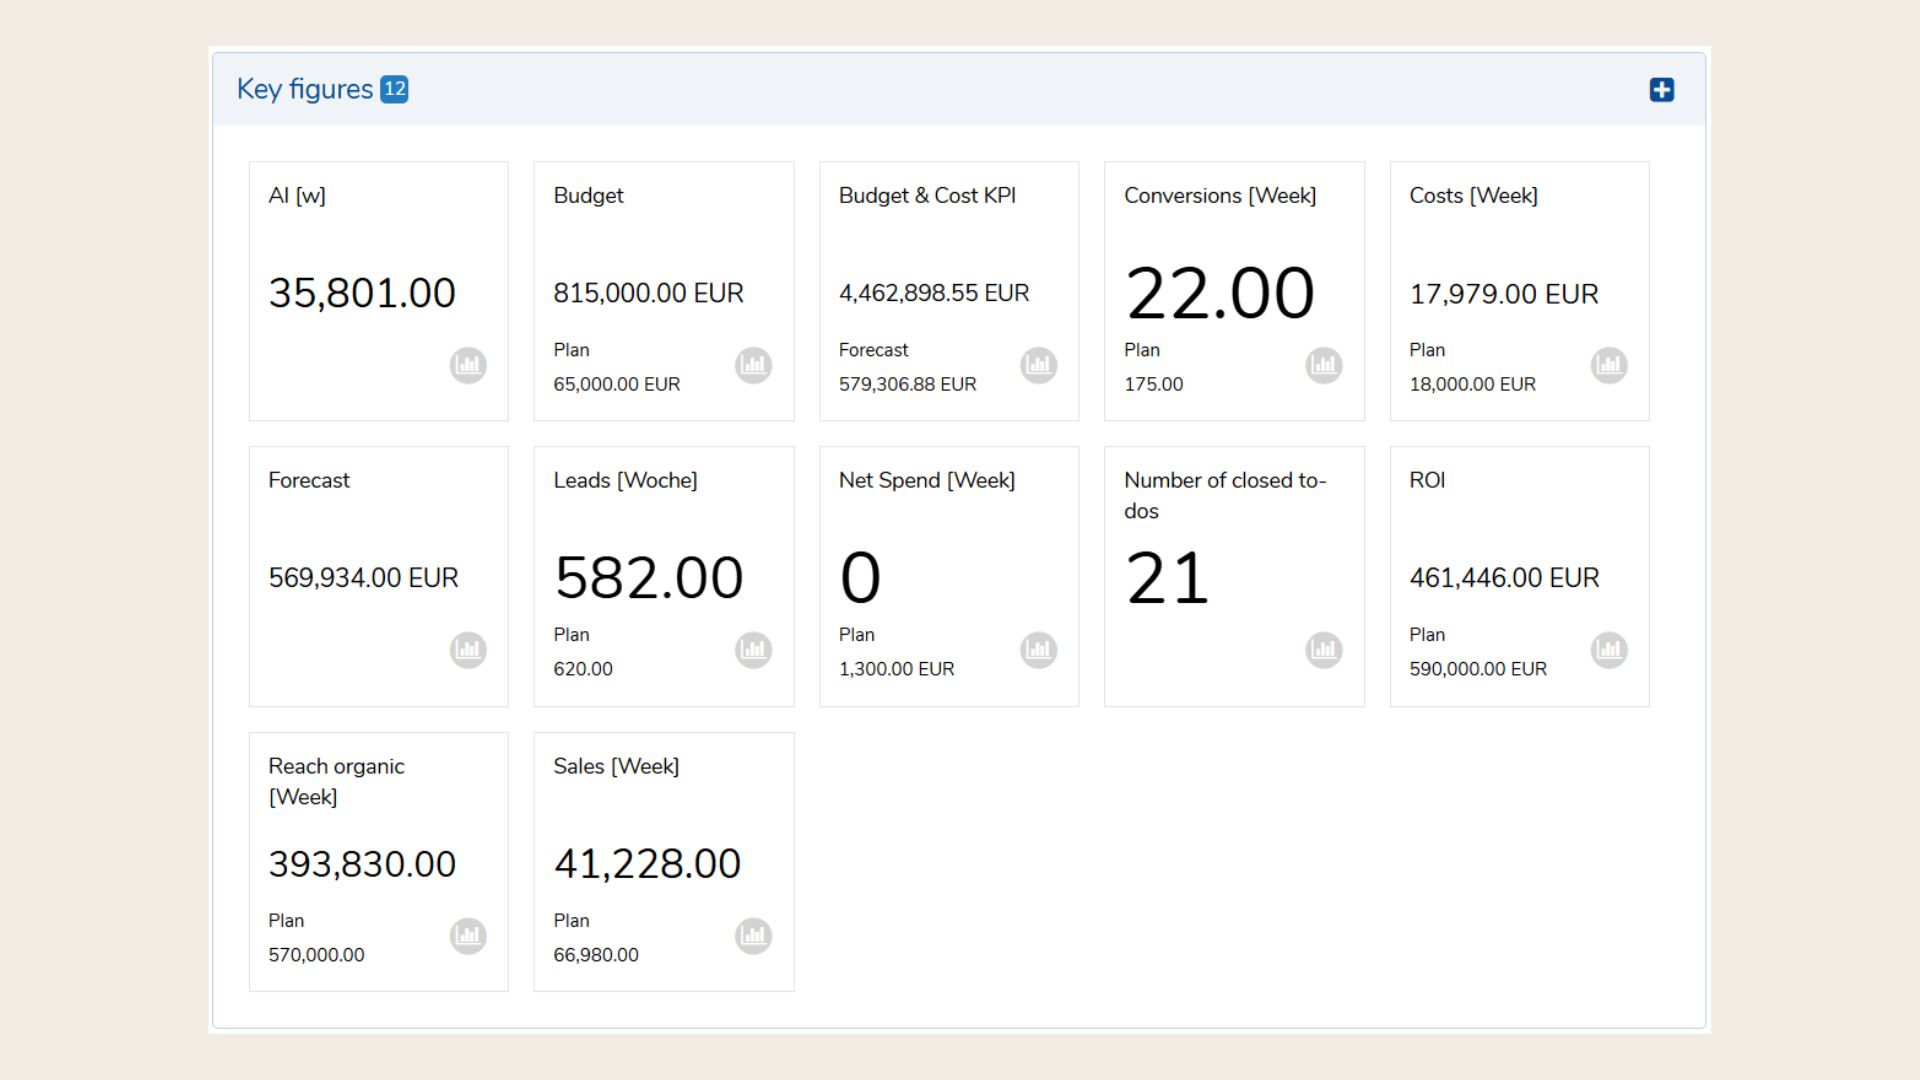Click the Sales [Week] card title
This screenshot has height=1080, width=1920.
click(616, 766)
